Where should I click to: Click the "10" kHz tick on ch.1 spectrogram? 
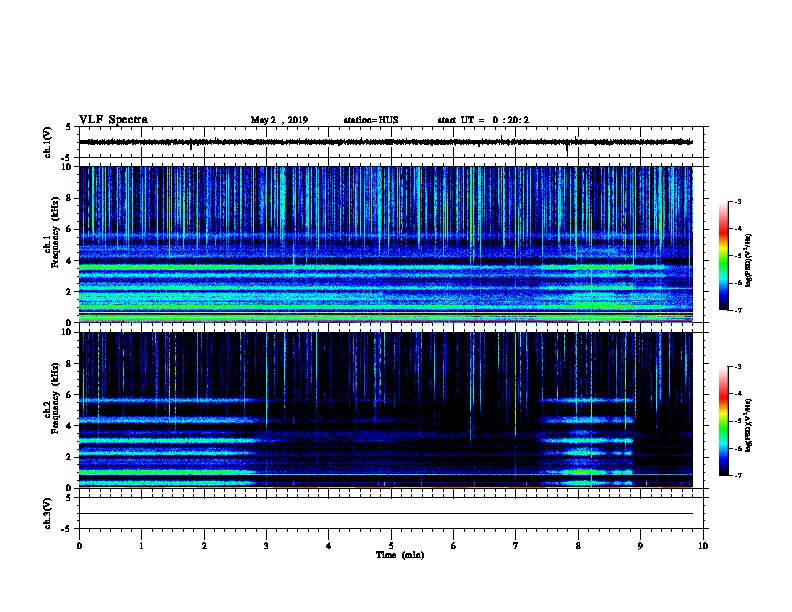click(x=68, y=167)
